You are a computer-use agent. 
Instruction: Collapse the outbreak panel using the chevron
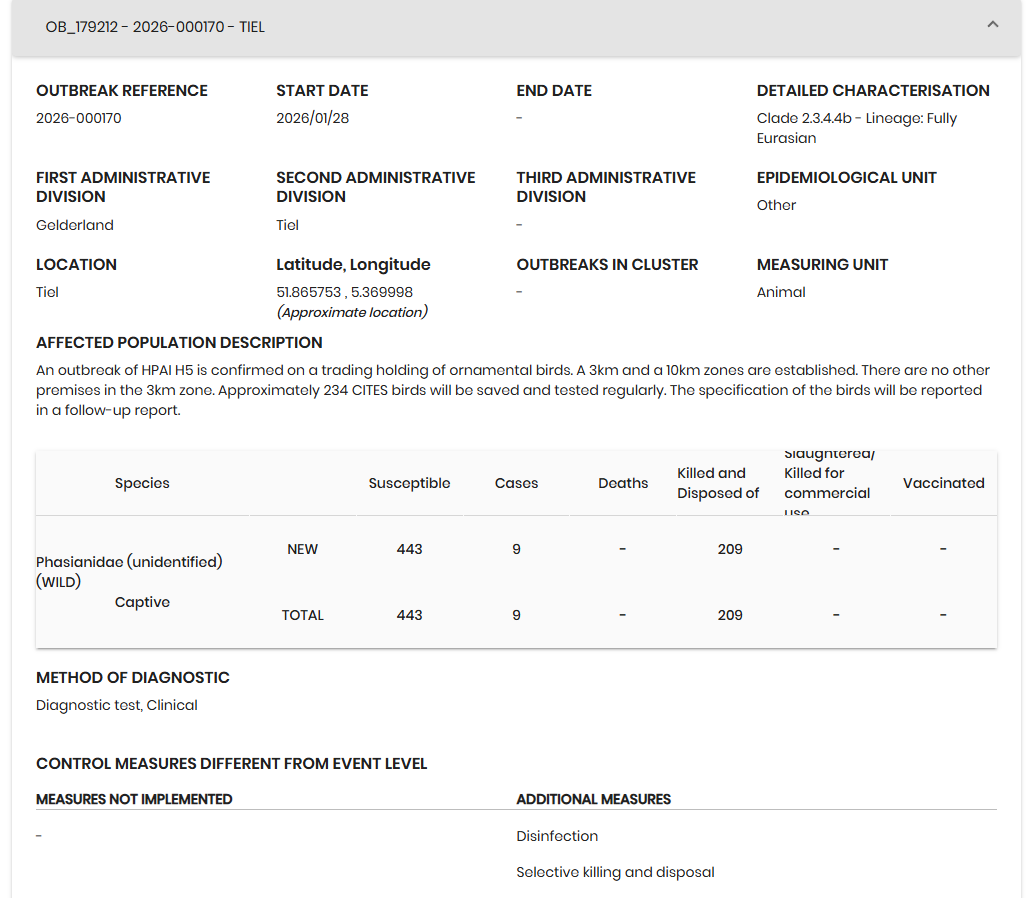click(992, 25)
